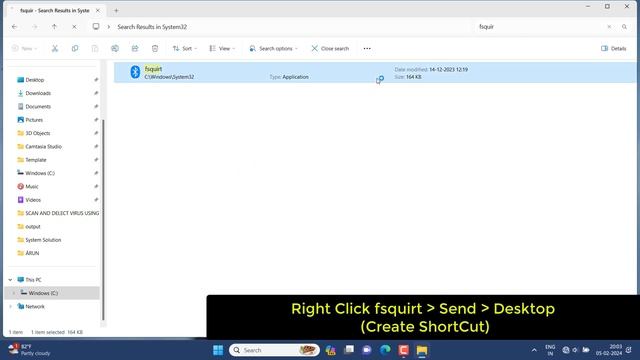Click the search magnifier icon
Screen dimensions: 640x360
624,27
